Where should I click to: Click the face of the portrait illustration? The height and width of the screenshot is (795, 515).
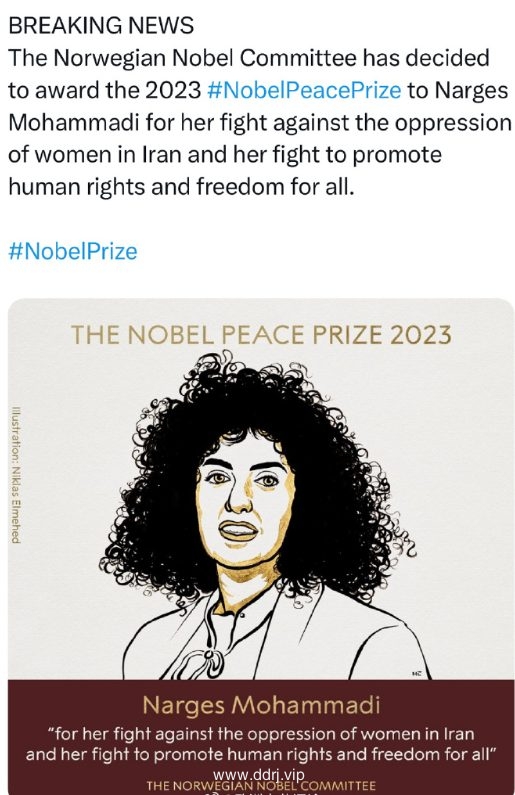[244, 502]
